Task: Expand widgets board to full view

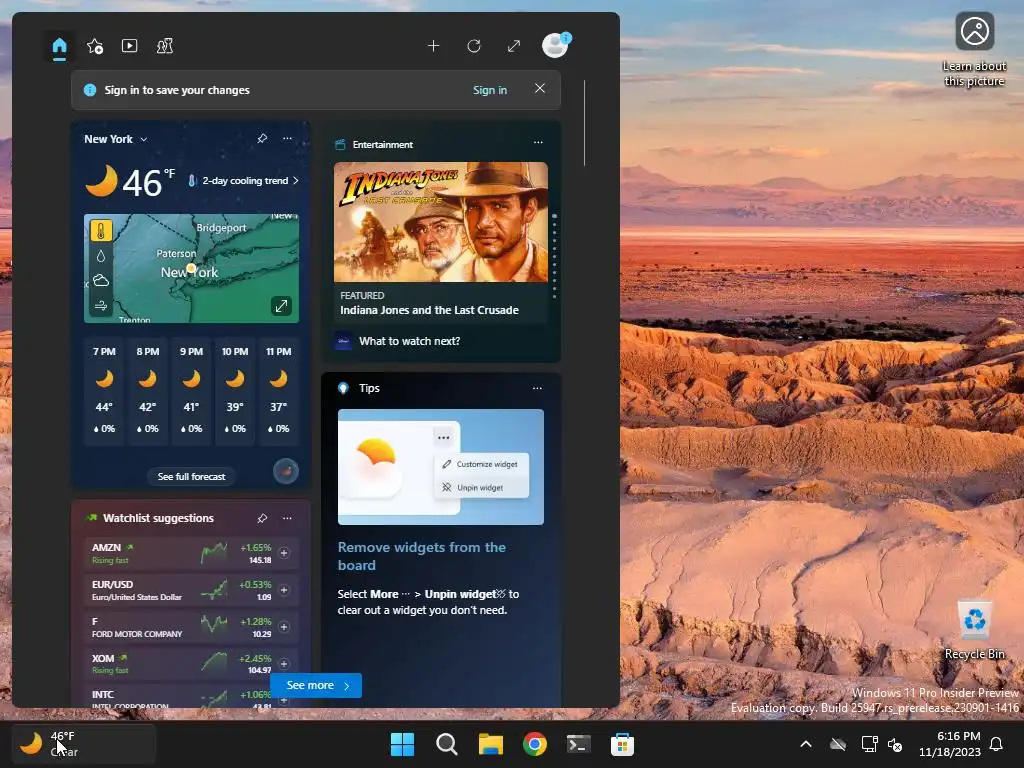Action: [x=514, y=46]
